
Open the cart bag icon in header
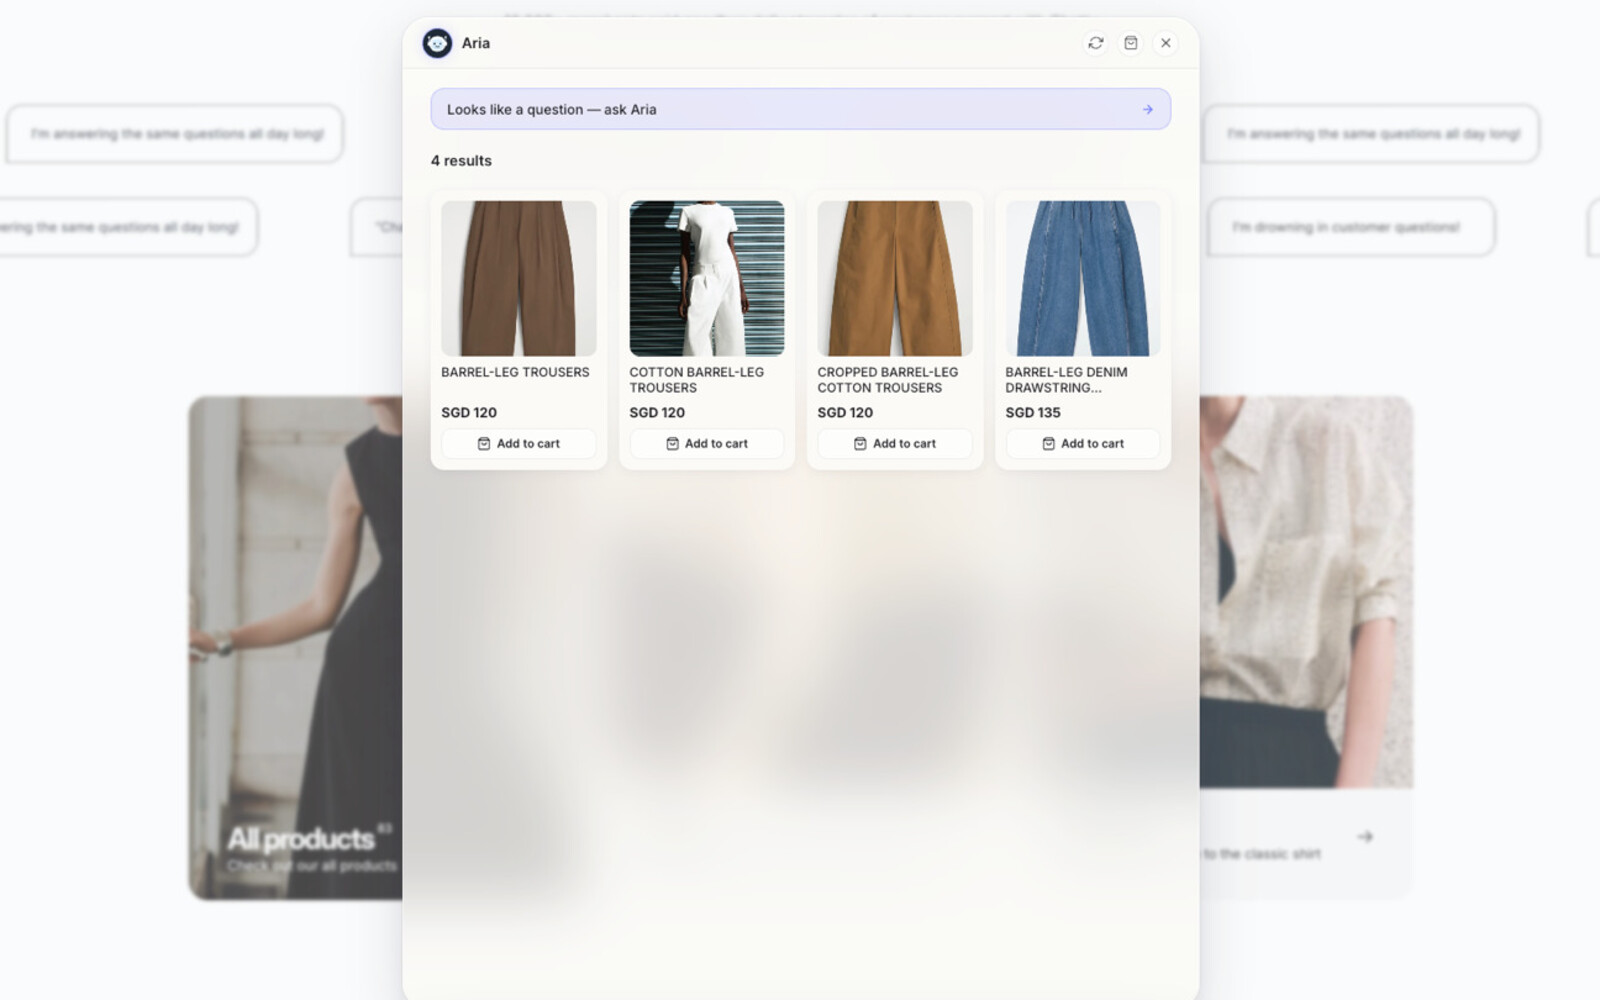(1131, 43)
